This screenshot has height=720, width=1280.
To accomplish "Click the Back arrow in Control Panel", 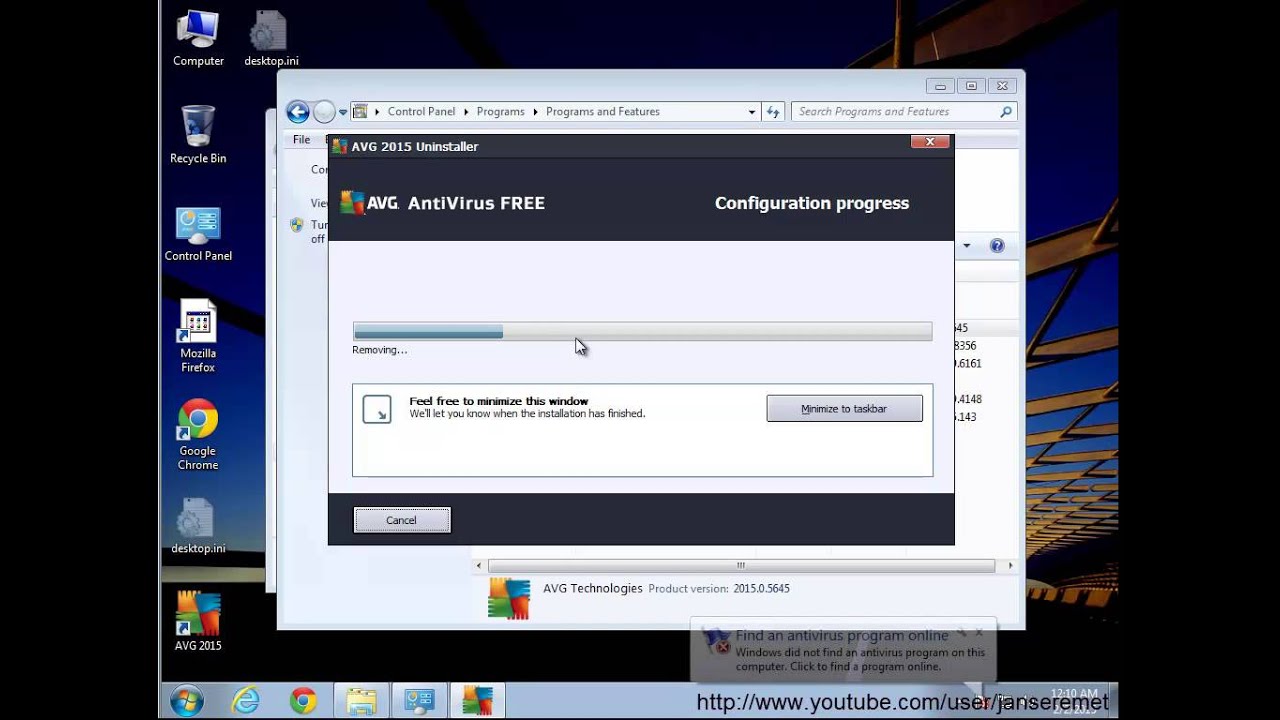I will point(297,112).
